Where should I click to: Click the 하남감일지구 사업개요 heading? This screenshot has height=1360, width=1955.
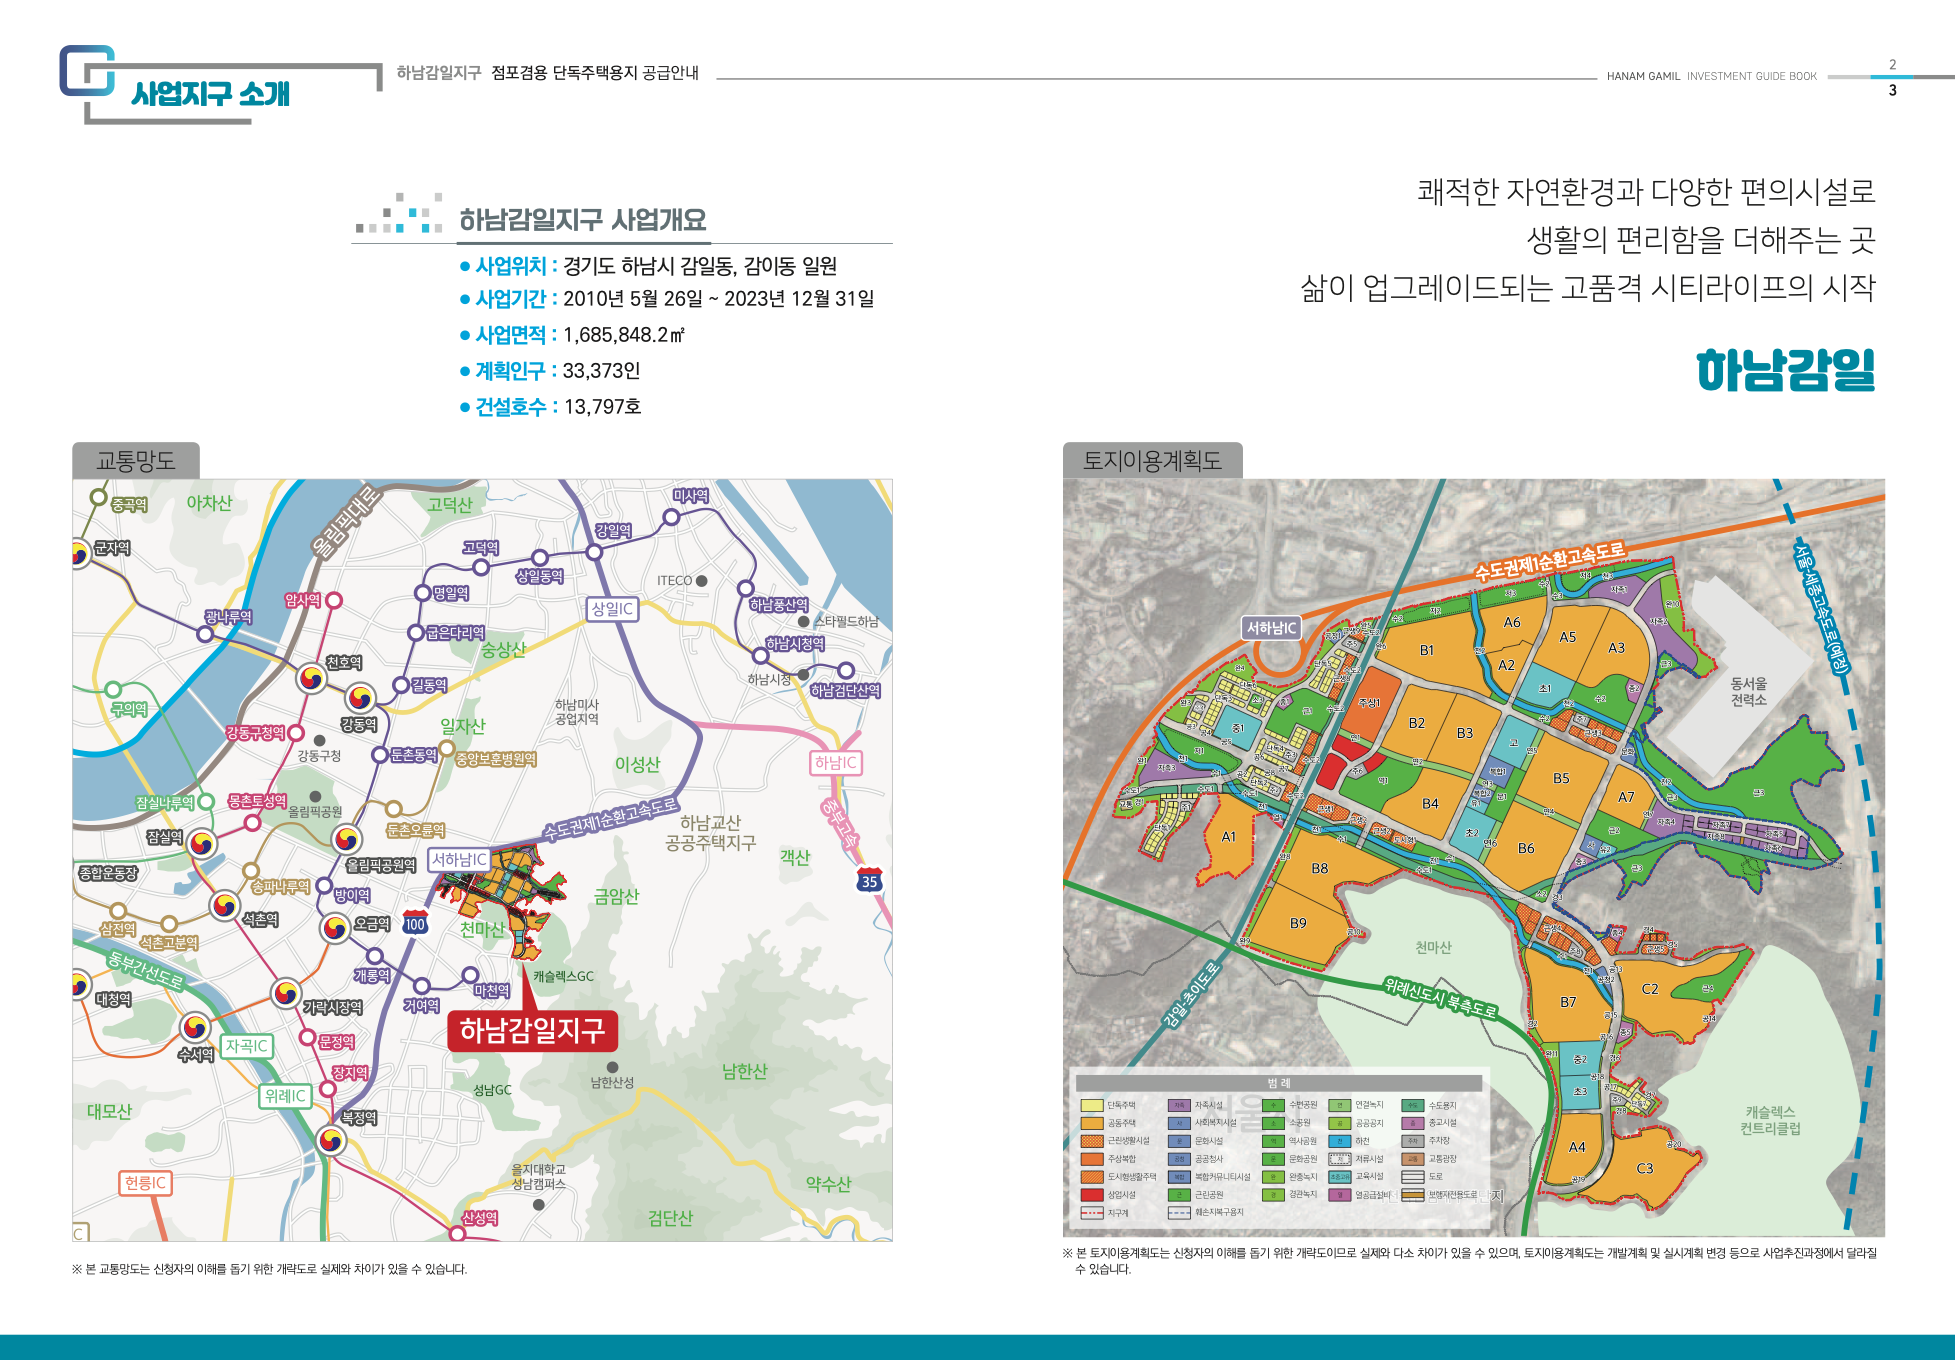coord(582,219)
